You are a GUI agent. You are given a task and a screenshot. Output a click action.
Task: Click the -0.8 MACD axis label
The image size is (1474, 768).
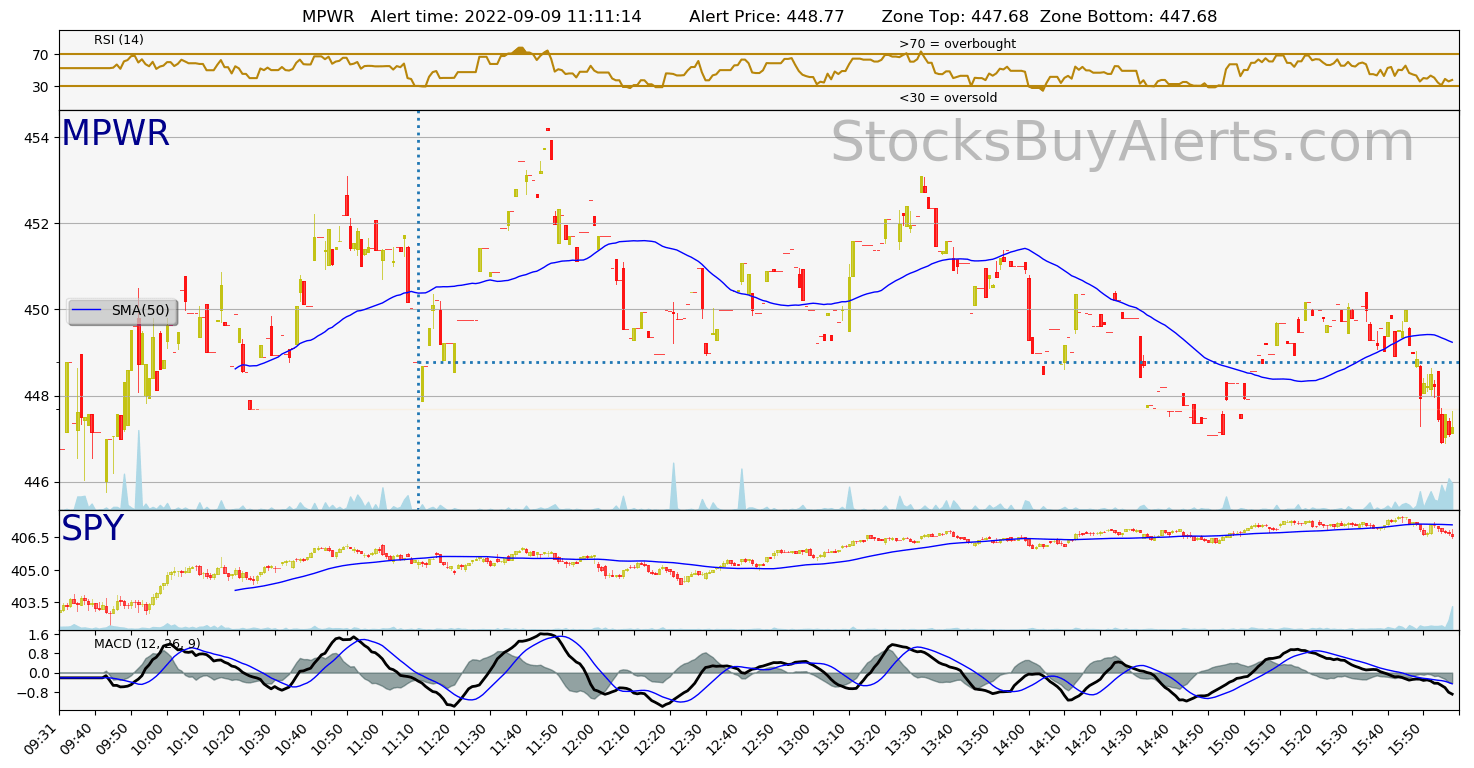click(35, 692)
